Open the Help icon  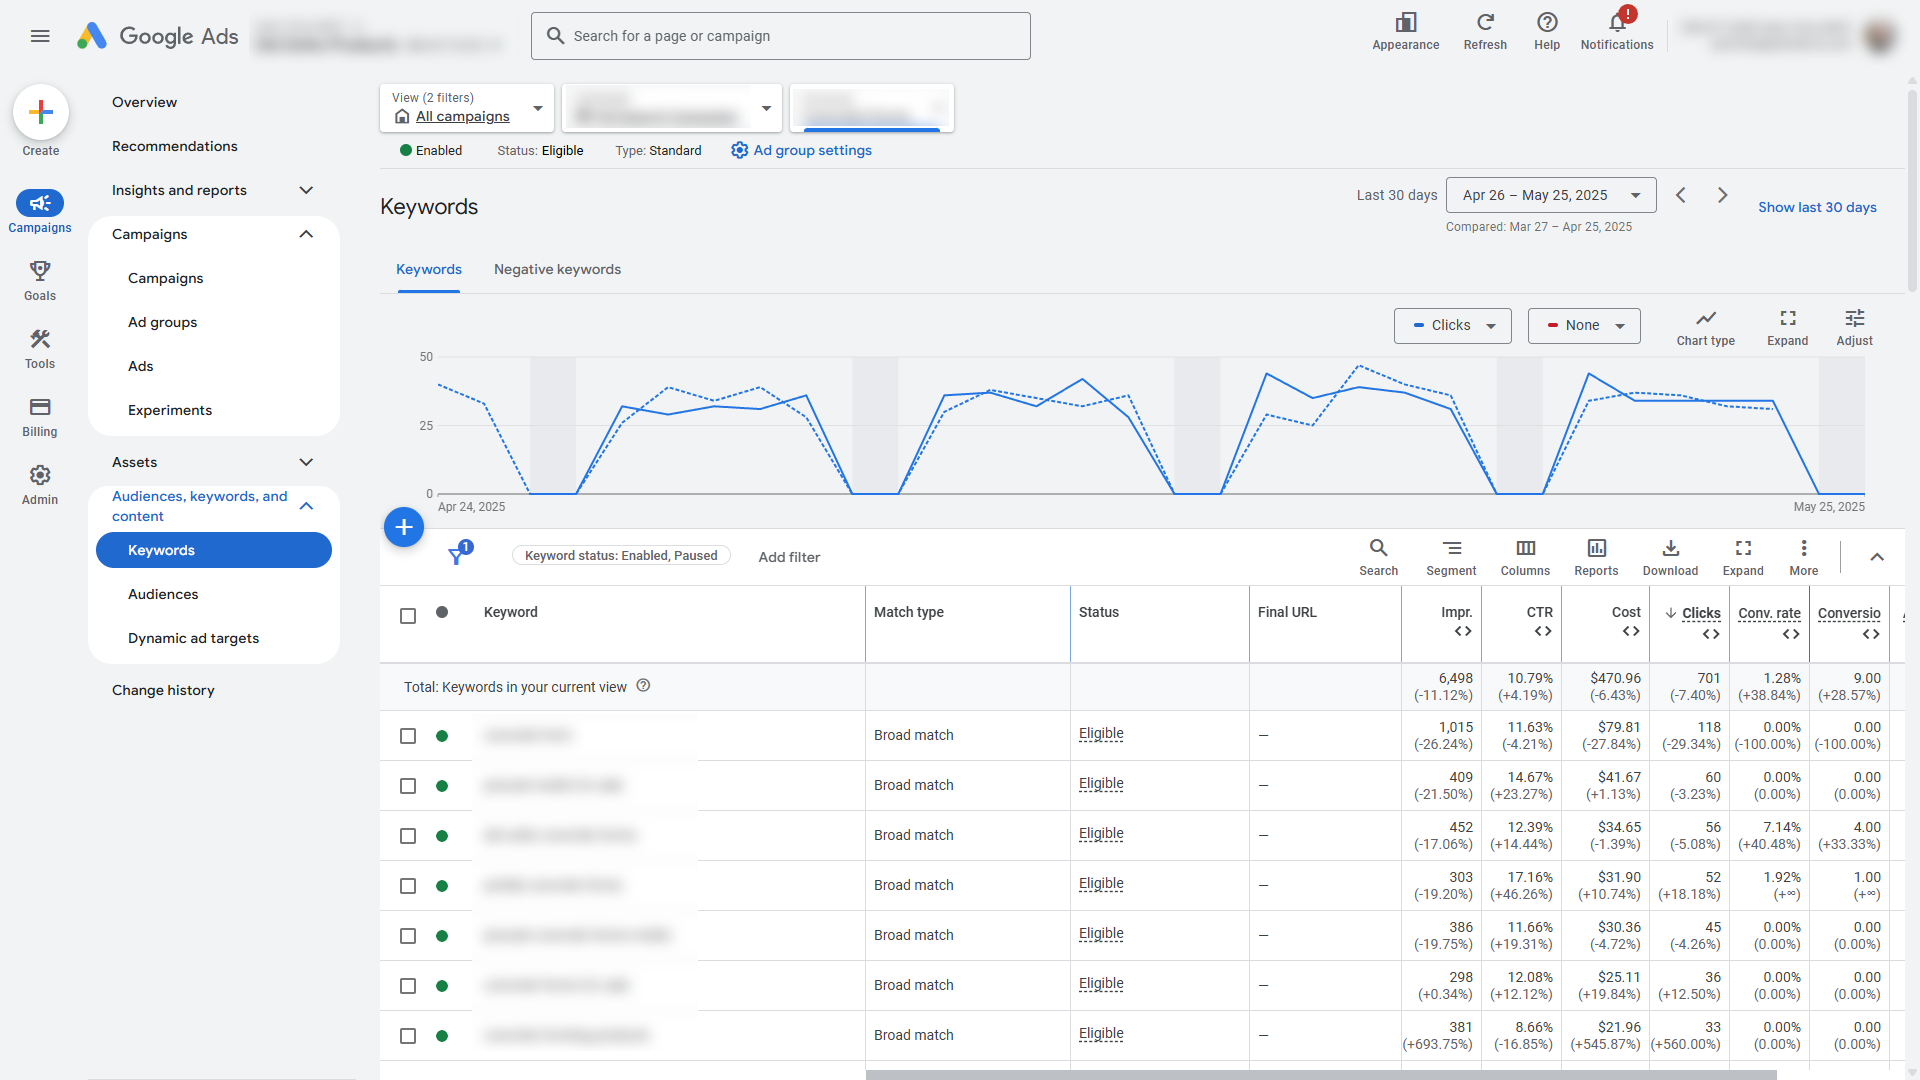click(1547, 31)
